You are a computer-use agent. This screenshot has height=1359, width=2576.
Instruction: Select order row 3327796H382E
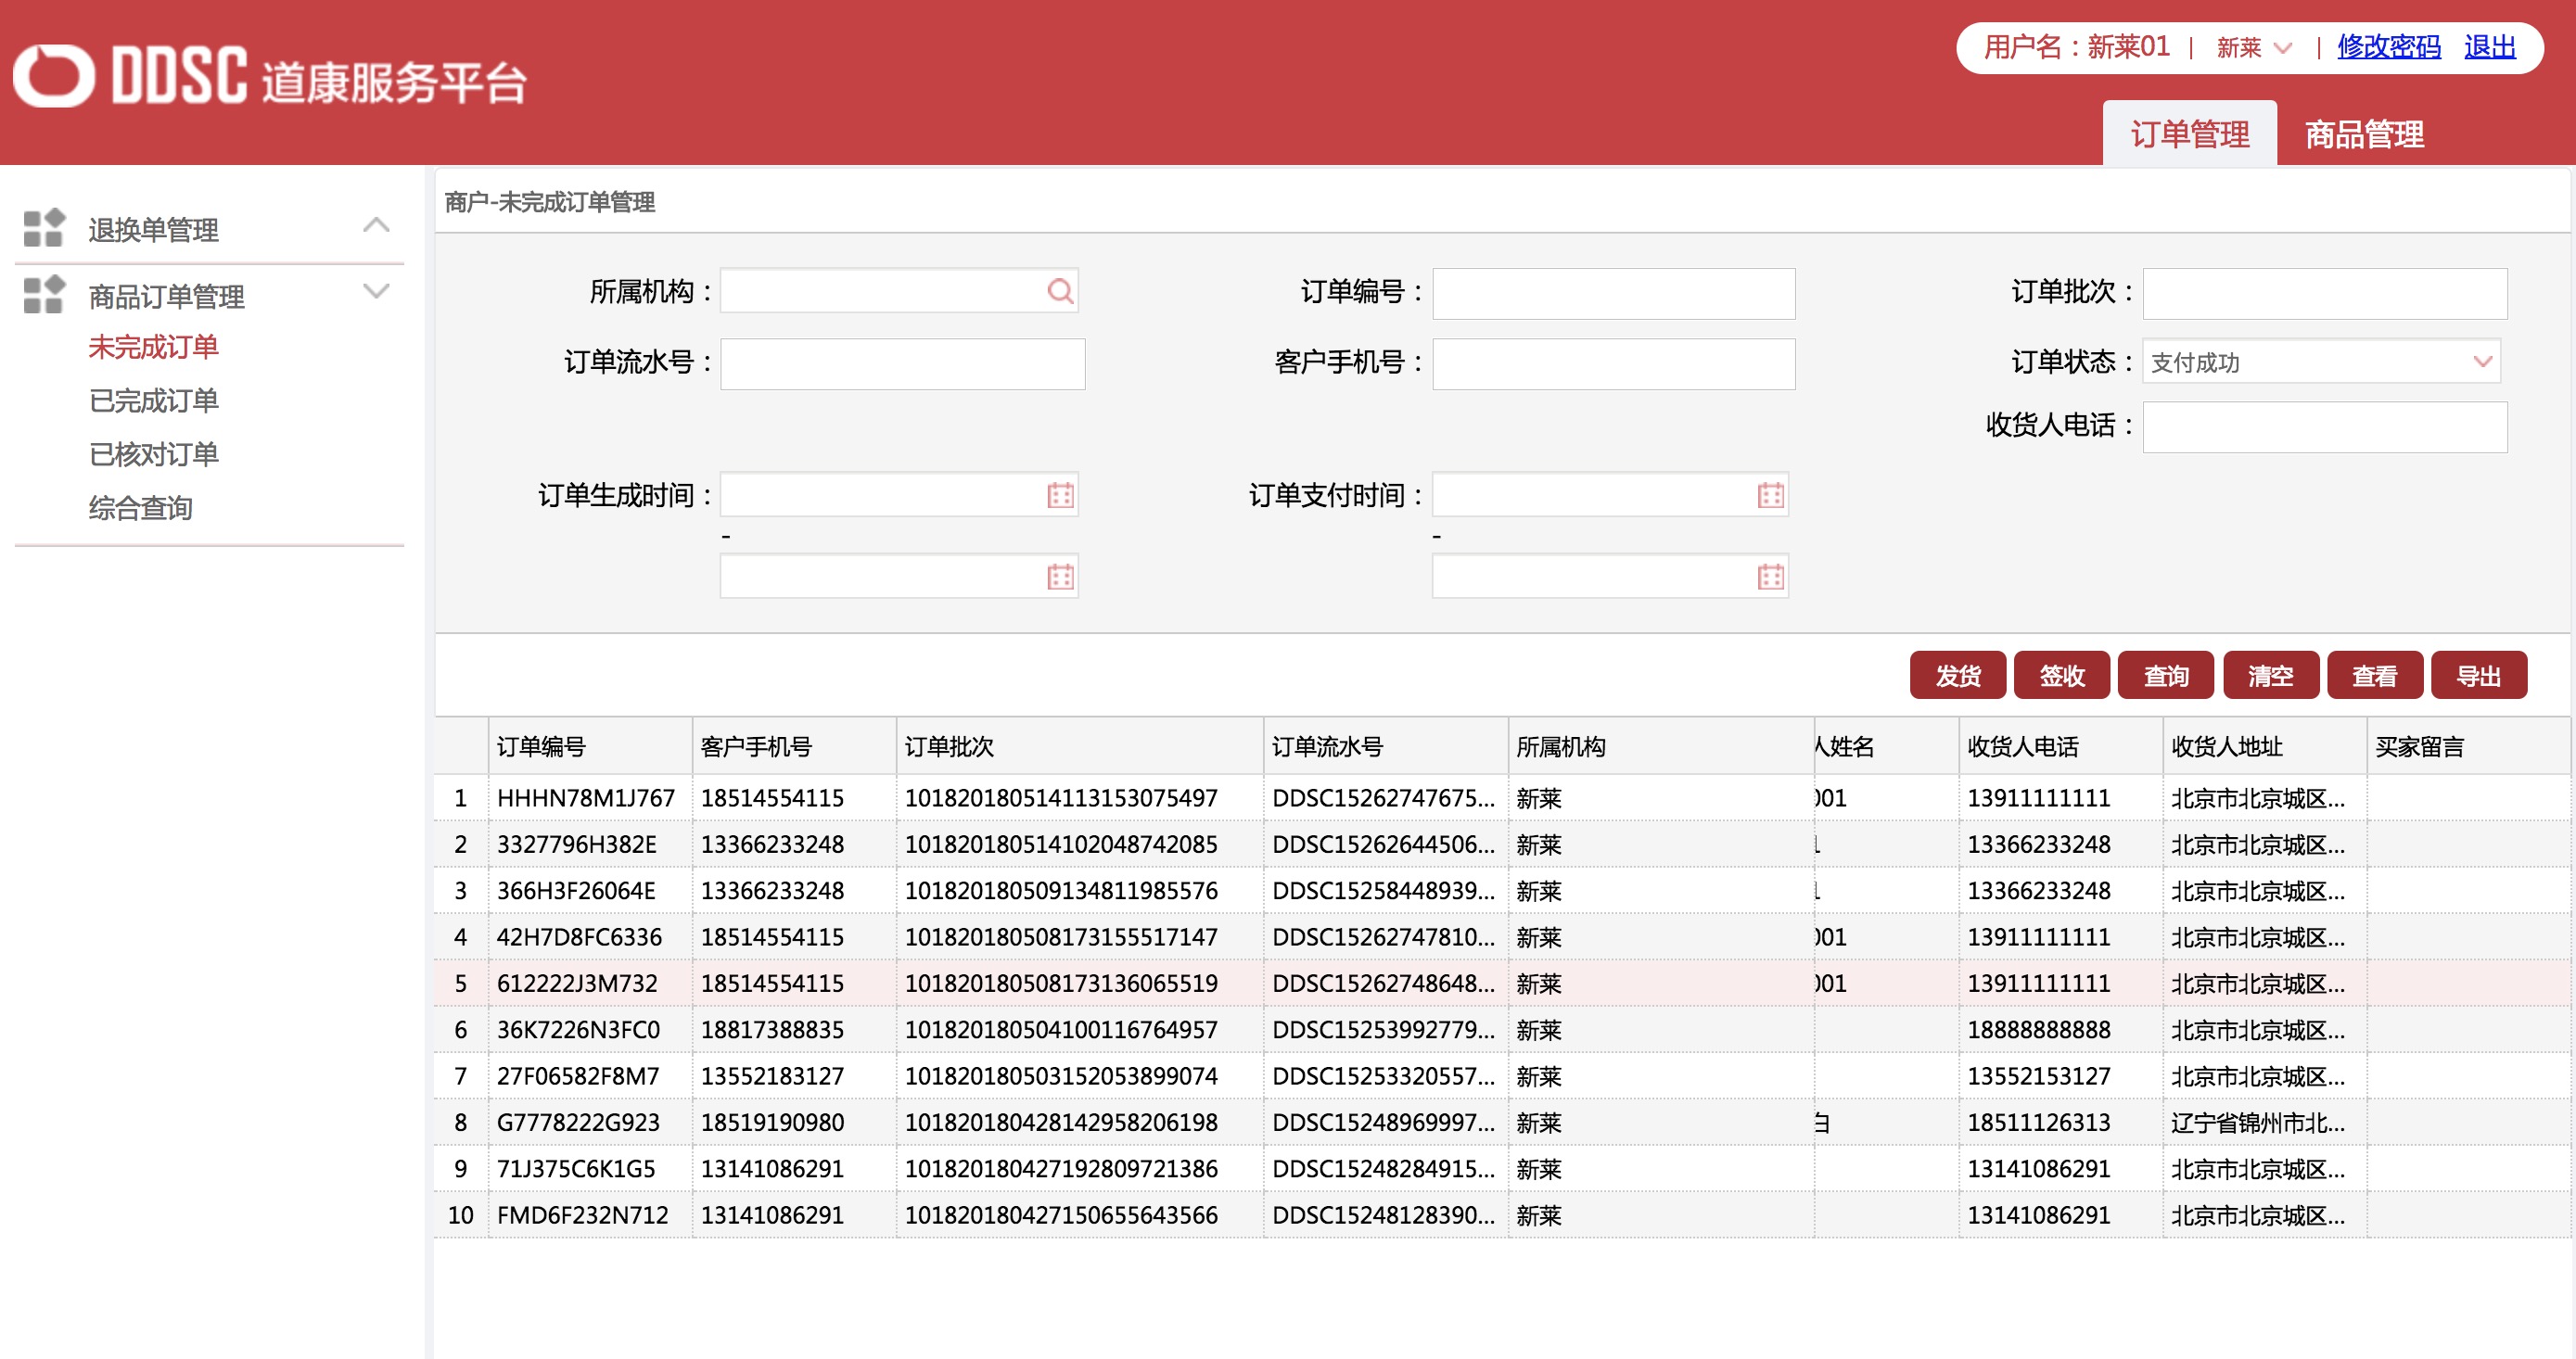[1502, 844]
